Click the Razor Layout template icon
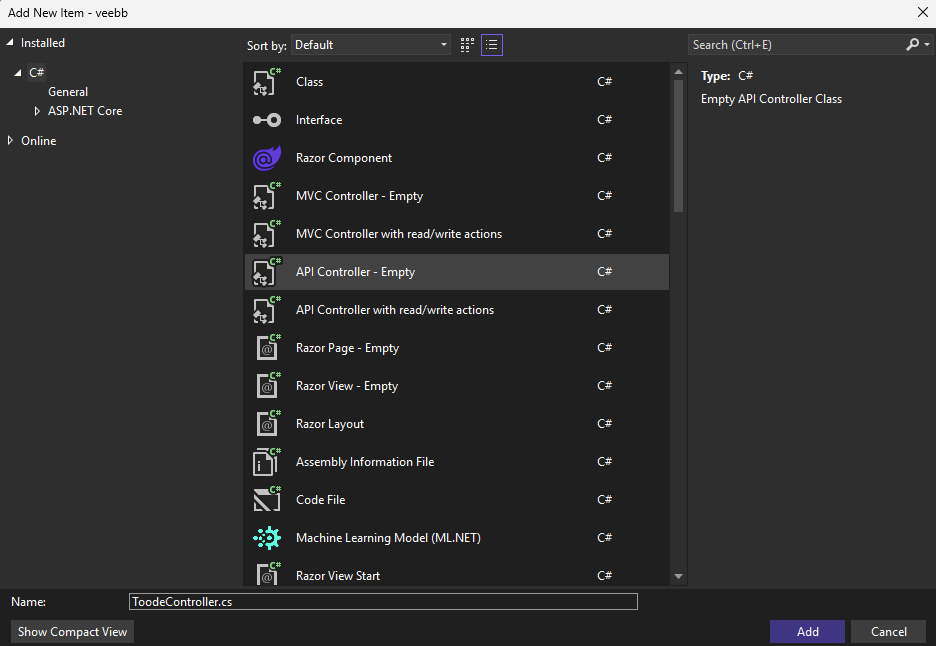 [266, 424]
